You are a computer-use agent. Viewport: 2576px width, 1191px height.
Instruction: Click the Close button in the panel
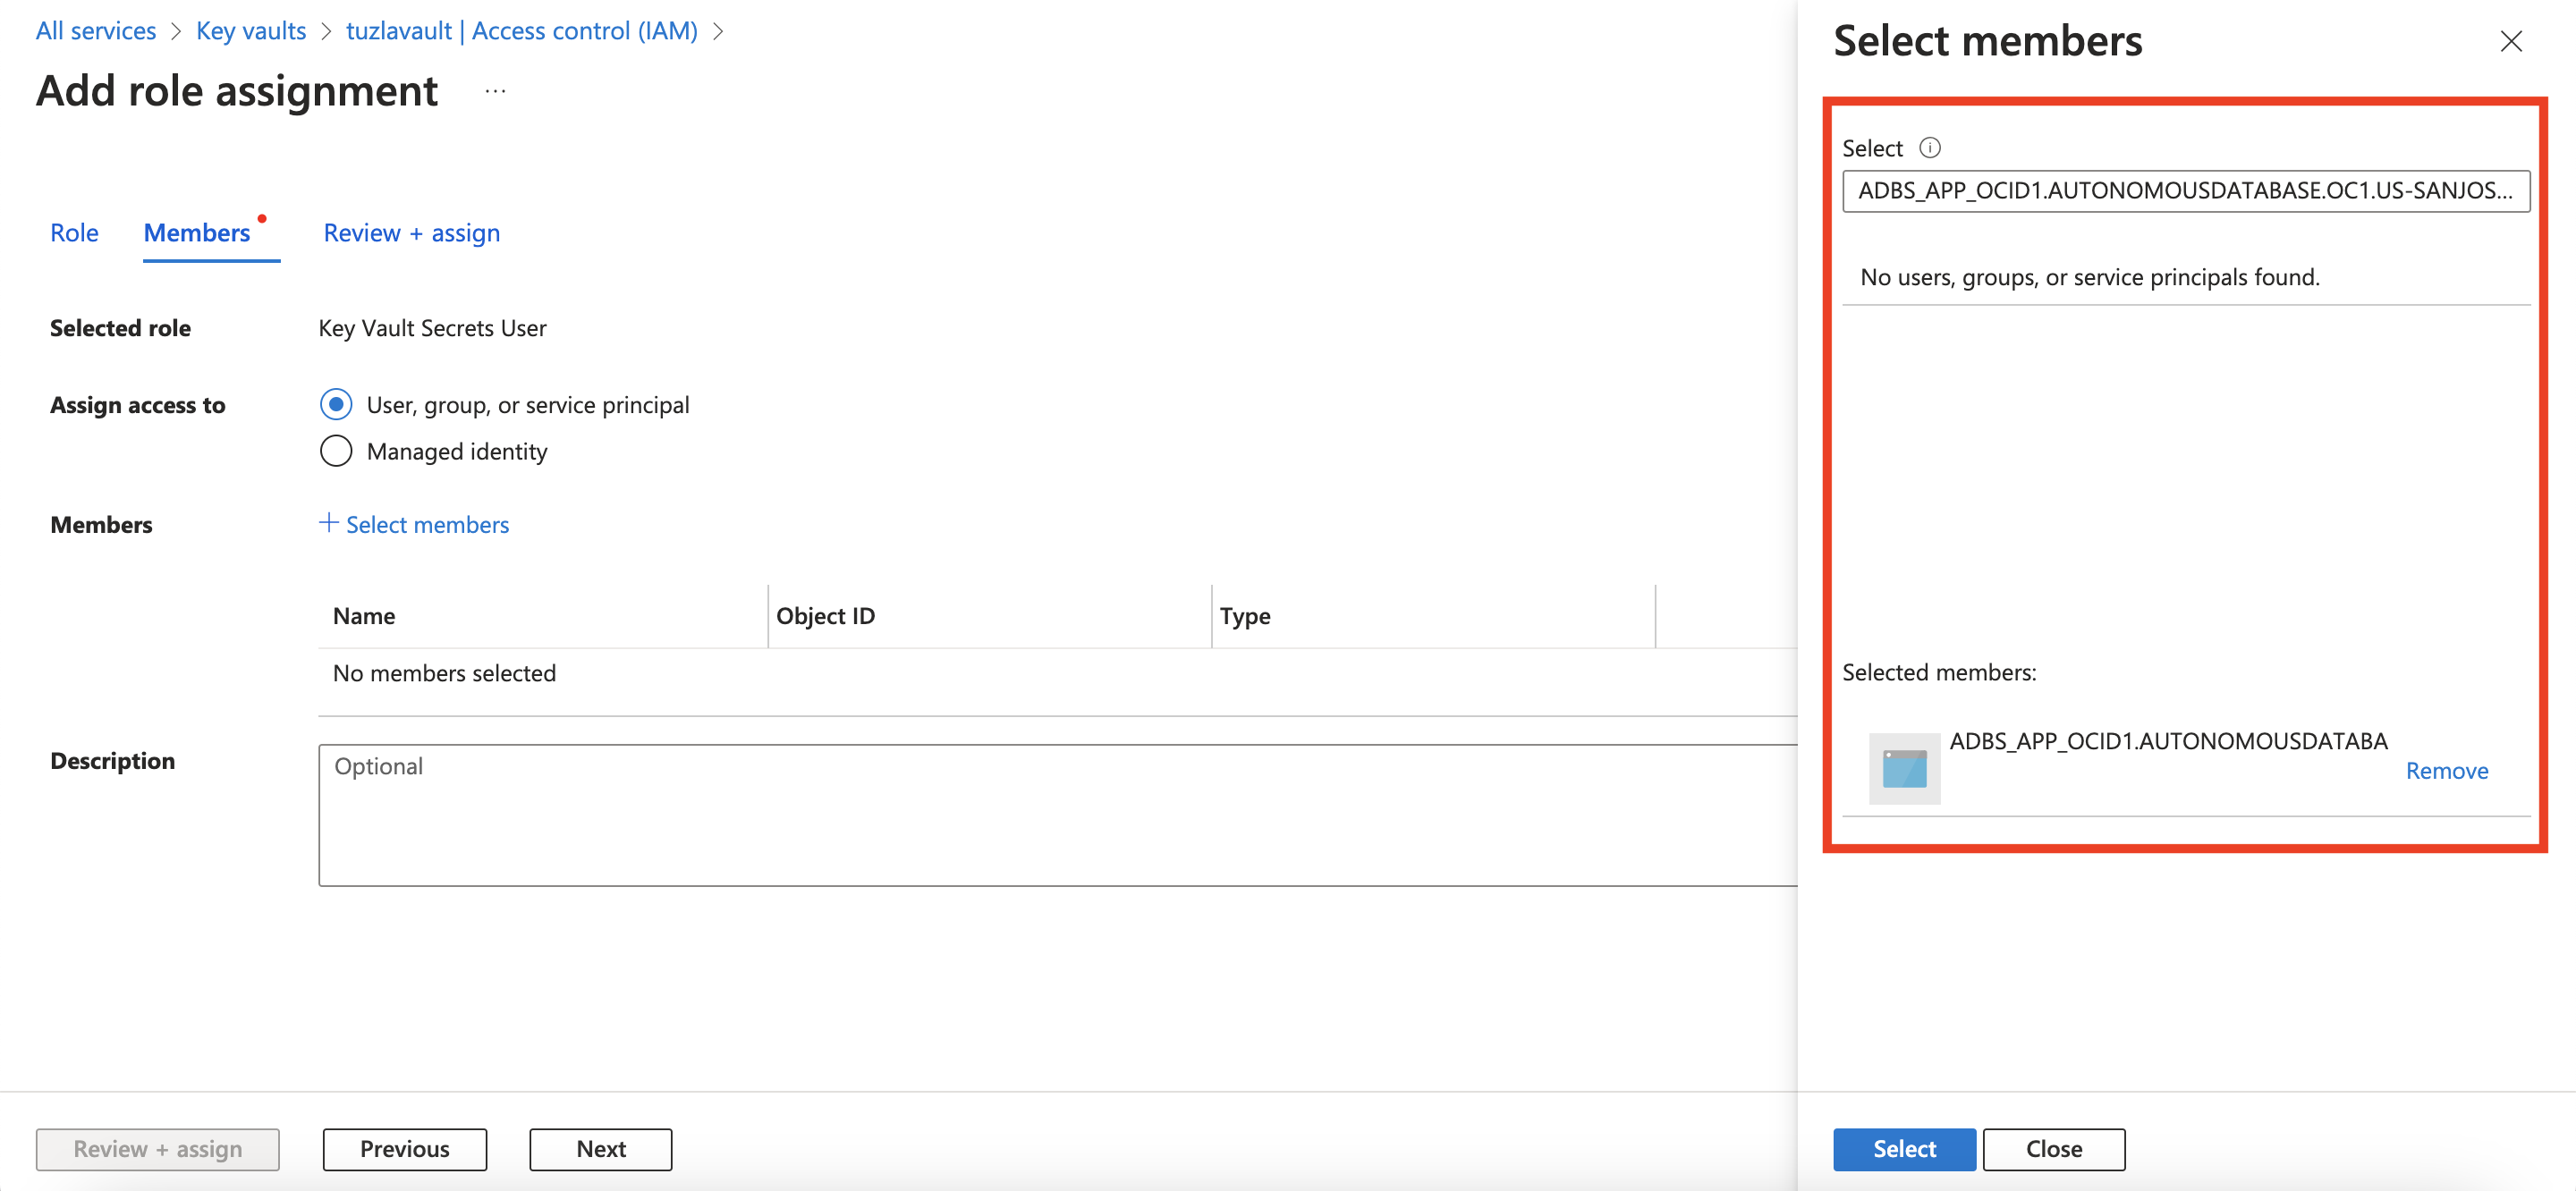coord(2053,1148)
